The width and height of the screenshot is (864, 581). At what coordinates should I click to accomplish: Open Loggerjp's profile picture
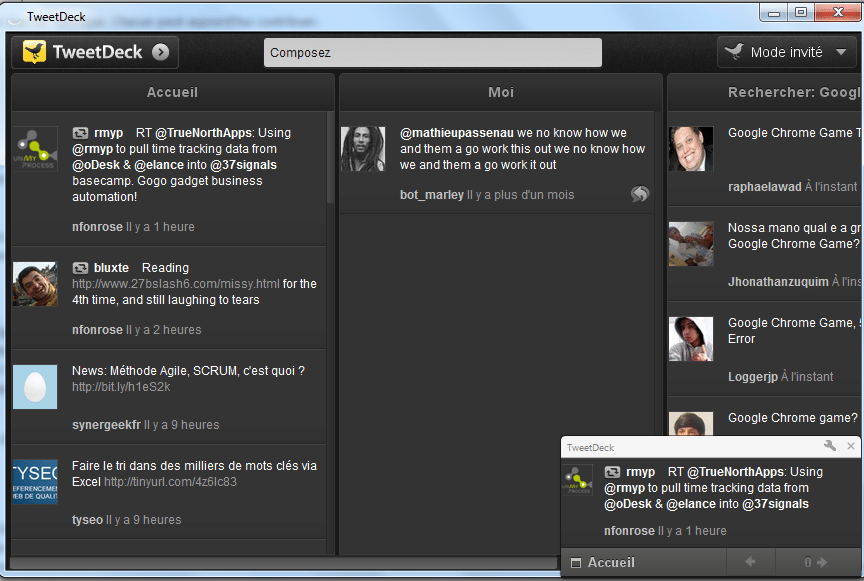pos(691,339)
